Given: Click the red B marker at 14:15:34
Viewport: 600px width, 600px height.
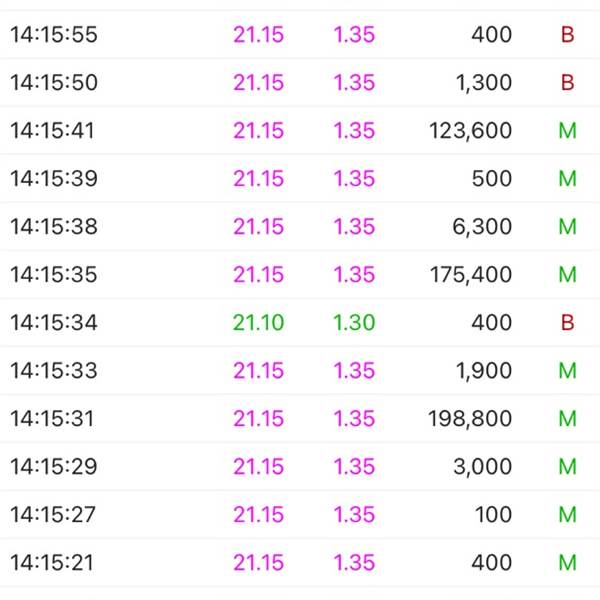Looking at the screenshot, I should pyautogui.click(x=567, y=322).
